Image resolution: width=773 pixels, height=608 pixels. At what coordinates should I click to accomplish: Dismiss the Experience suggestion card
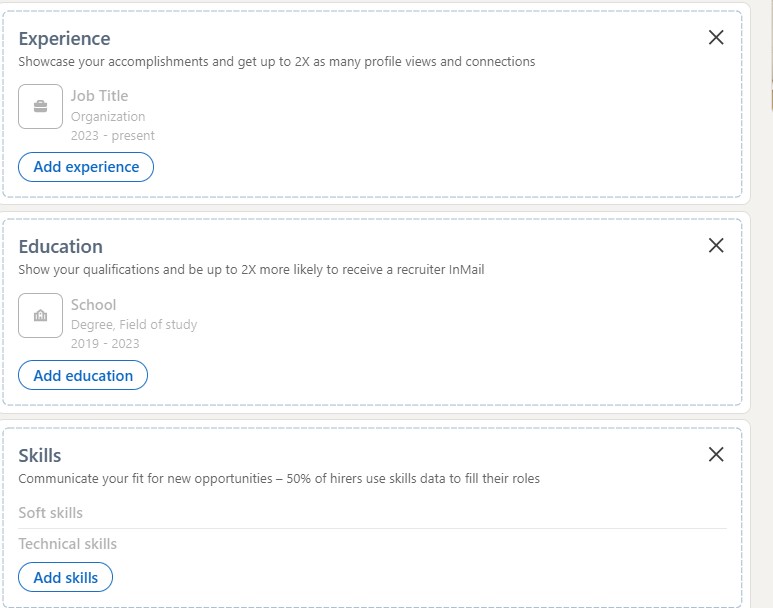[716, 37]
